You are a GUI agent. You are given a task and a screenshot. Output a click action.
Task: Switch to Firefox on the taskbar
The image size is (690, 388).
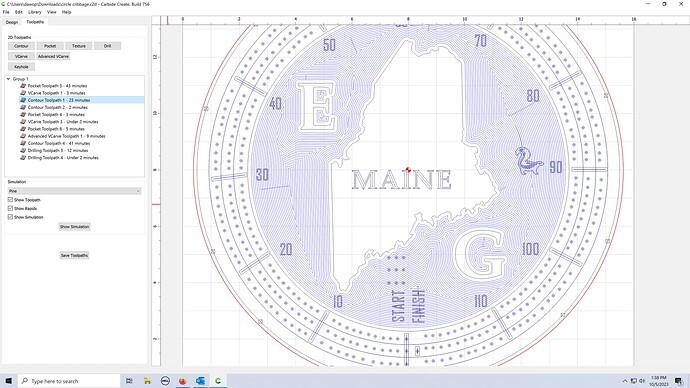(183, 381)
